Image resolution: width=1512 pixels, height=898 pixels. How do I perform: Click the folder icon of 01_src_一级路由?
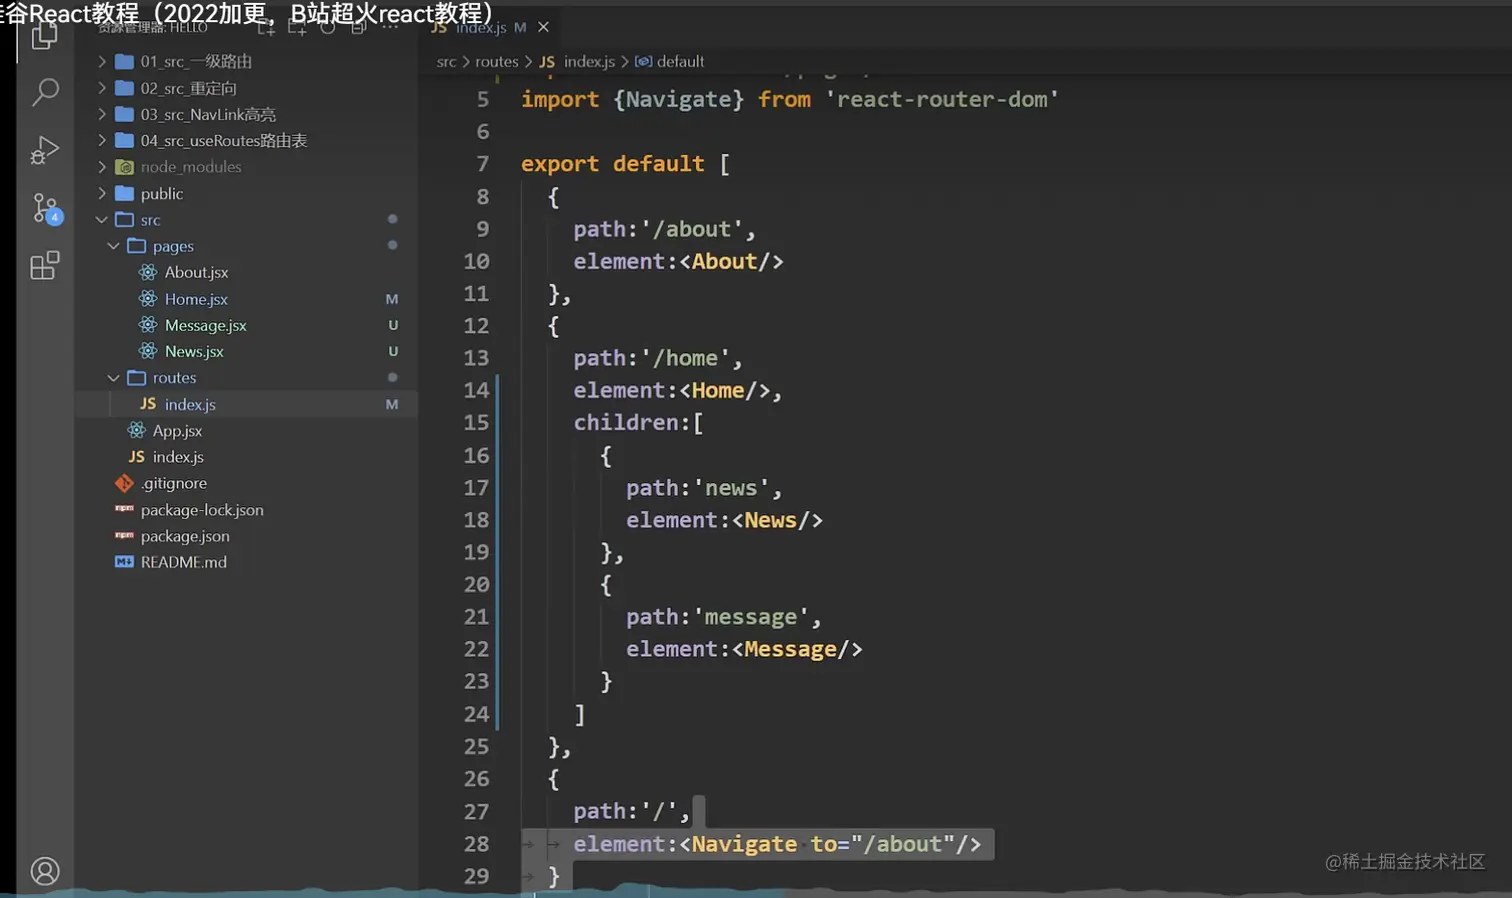click(125, 61)
